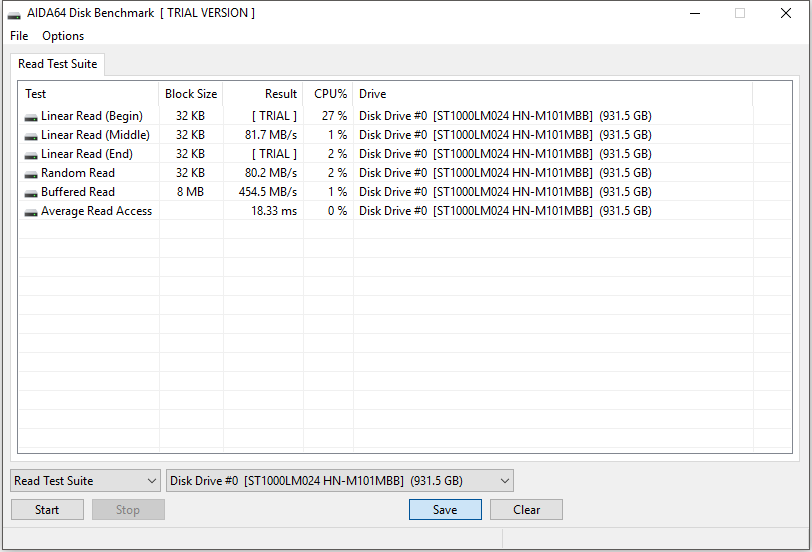Image resolution: width=812 pixels, height=552 pixels.
Task: Click the Linear Read (Begin) disk icon
Action: (x=31, y=118)
